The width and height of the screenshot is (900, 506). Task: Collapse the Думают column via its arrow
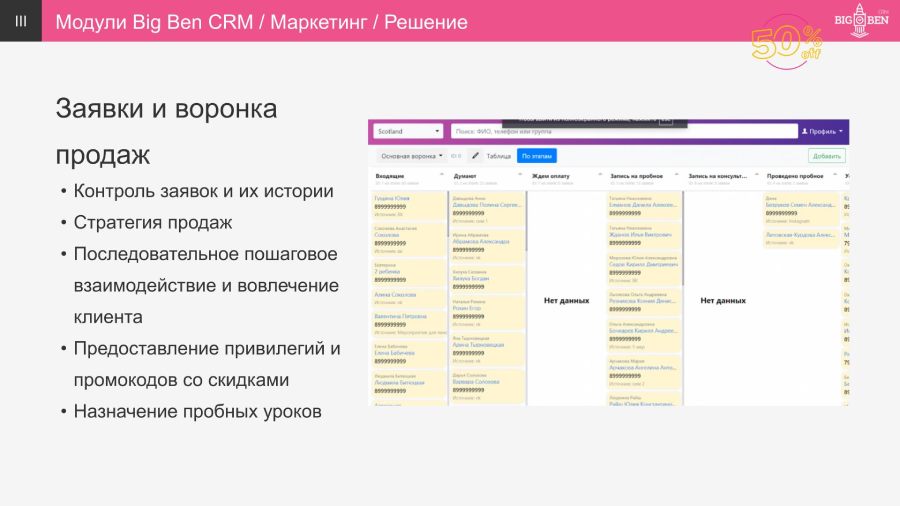[x=520, y=174]
